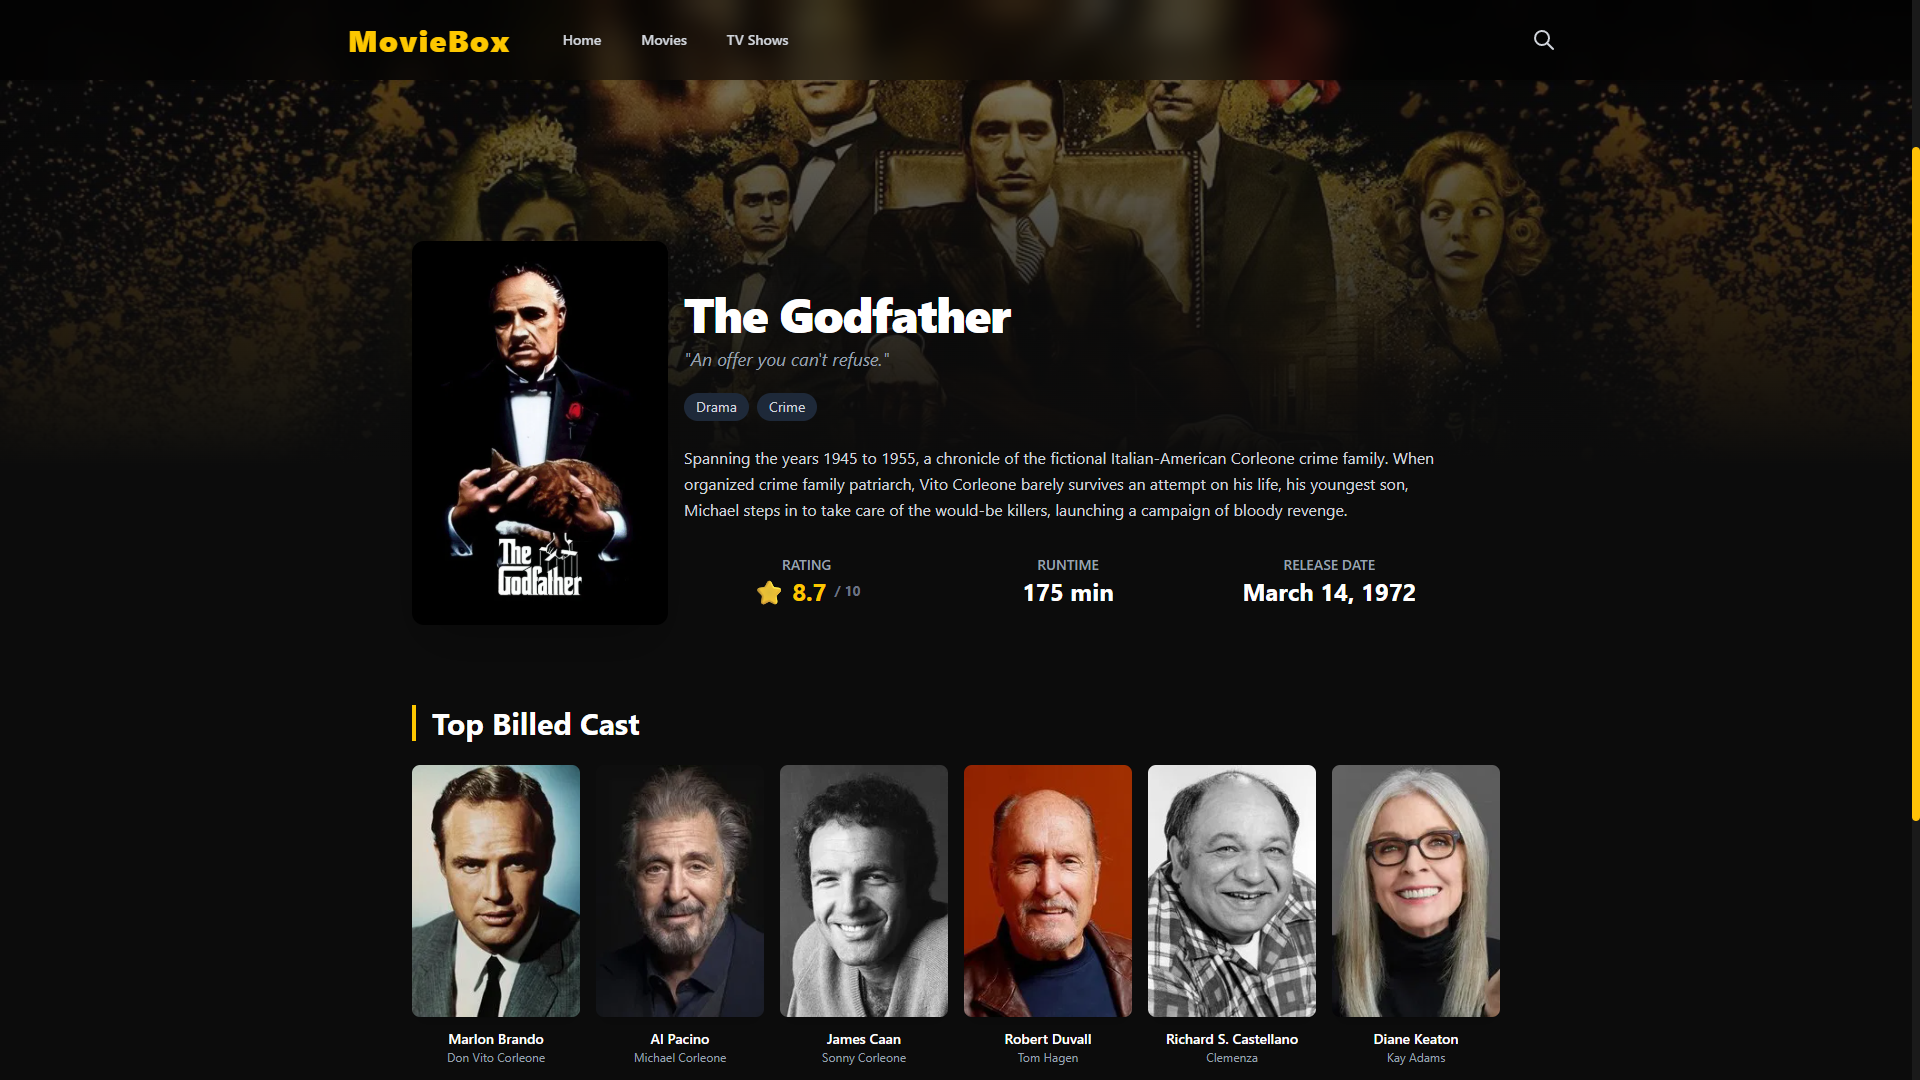The width and height of the screenshot is (1920, 1080).
Task: Open James Caan's cast photo
Action: tap(864, 891)
